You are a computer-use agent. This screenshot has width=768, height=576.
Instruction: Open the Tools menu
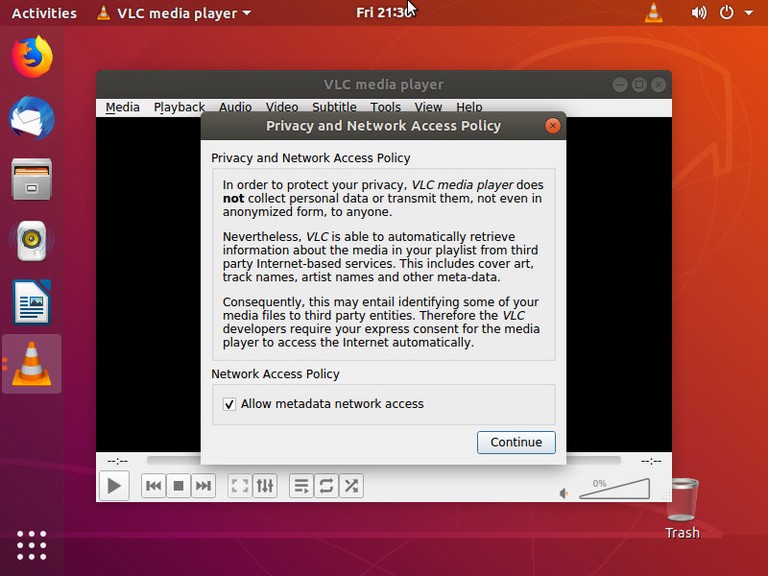[x=385, y=107]
